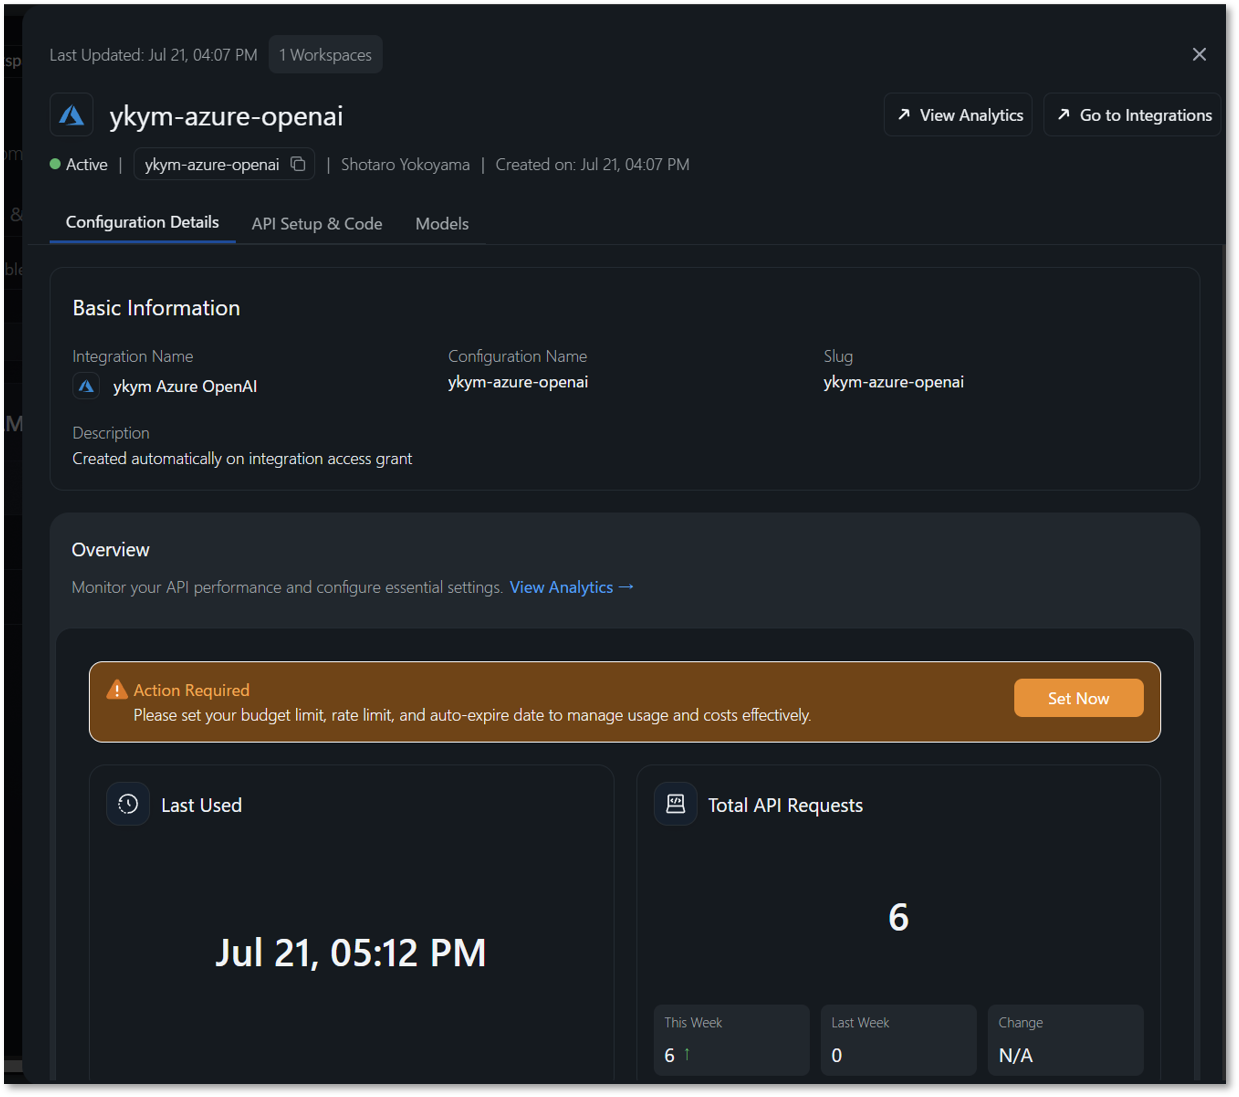The image size is (1239, 1097).
Task: Click the Description field label
Action: (x=110, y=433)
